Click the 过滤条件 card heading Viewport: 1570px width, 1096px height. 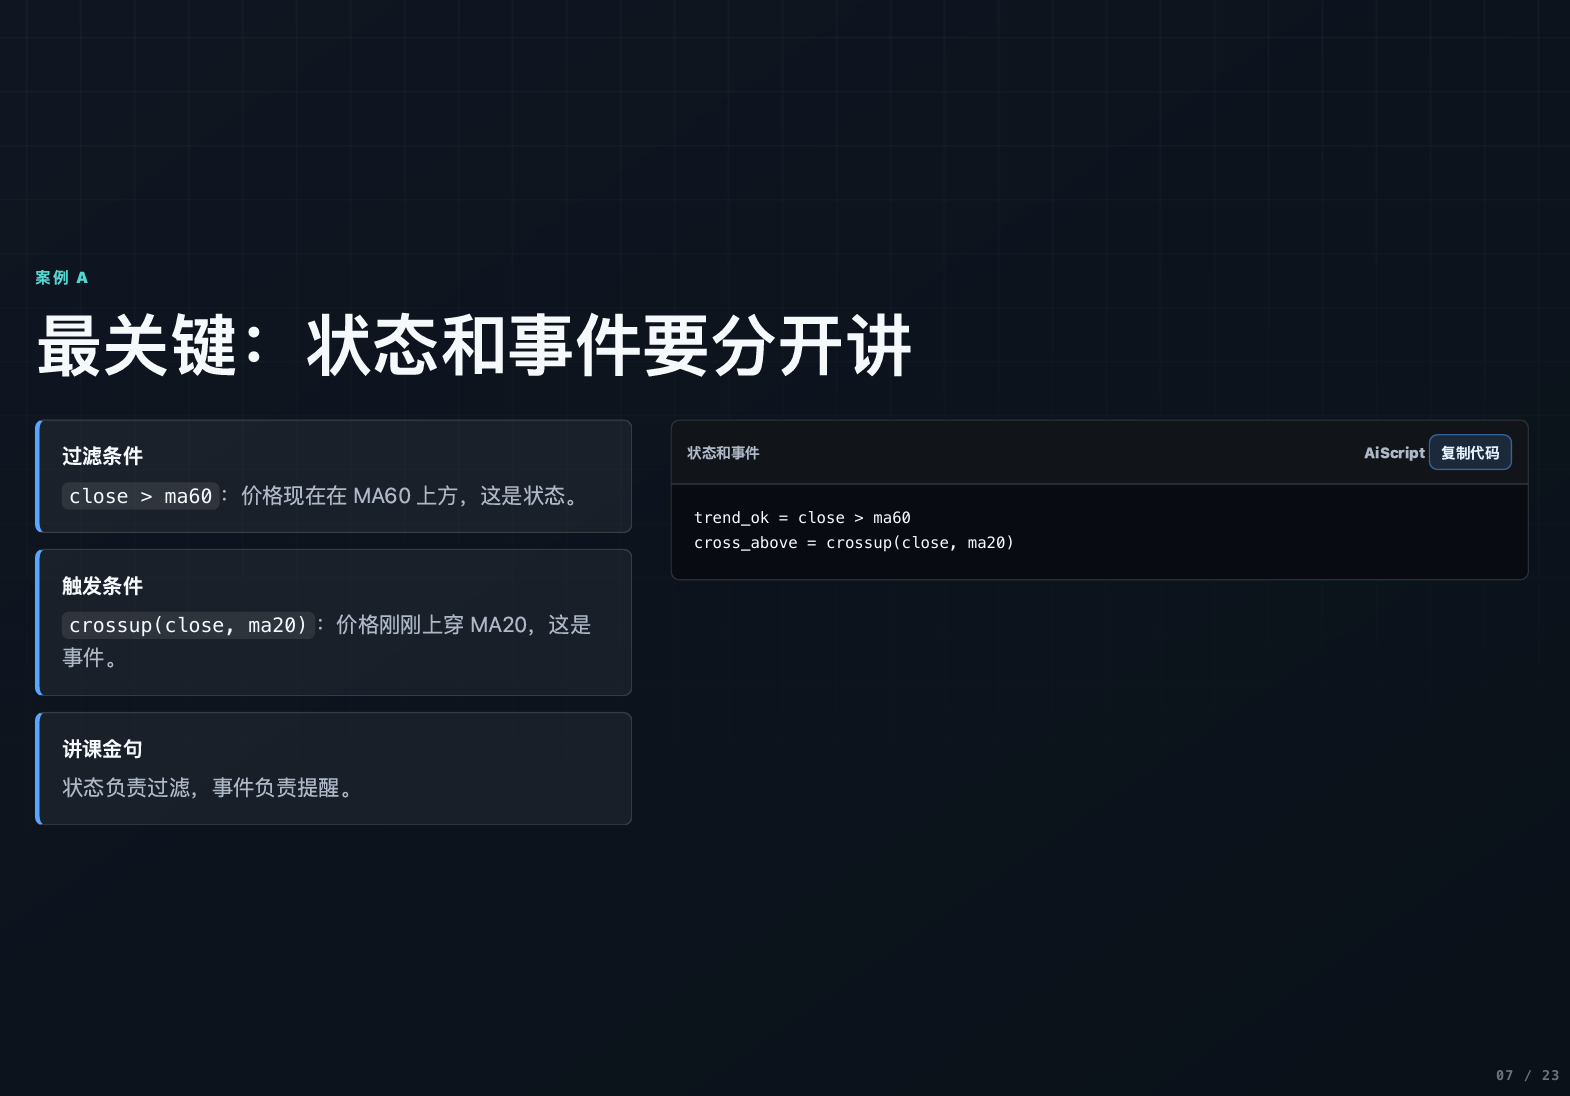click(102, 456)
